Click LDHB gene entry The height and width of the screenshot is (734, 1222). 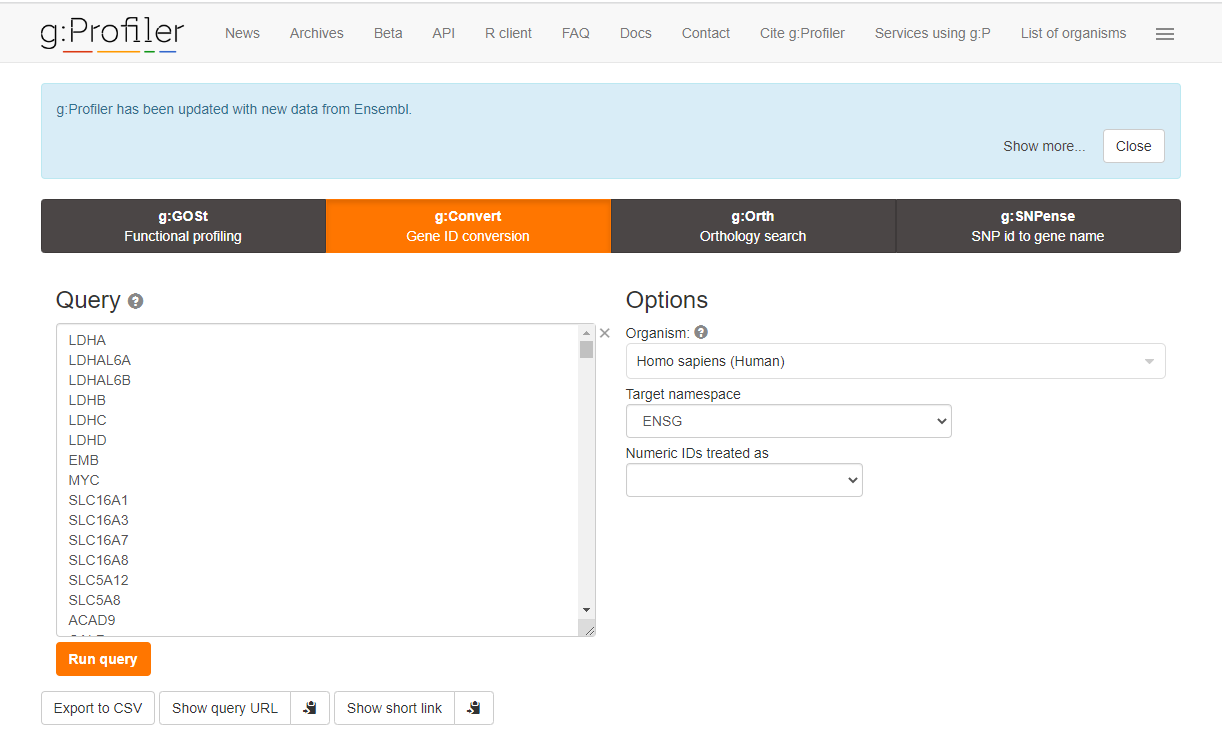click(87, 400)
